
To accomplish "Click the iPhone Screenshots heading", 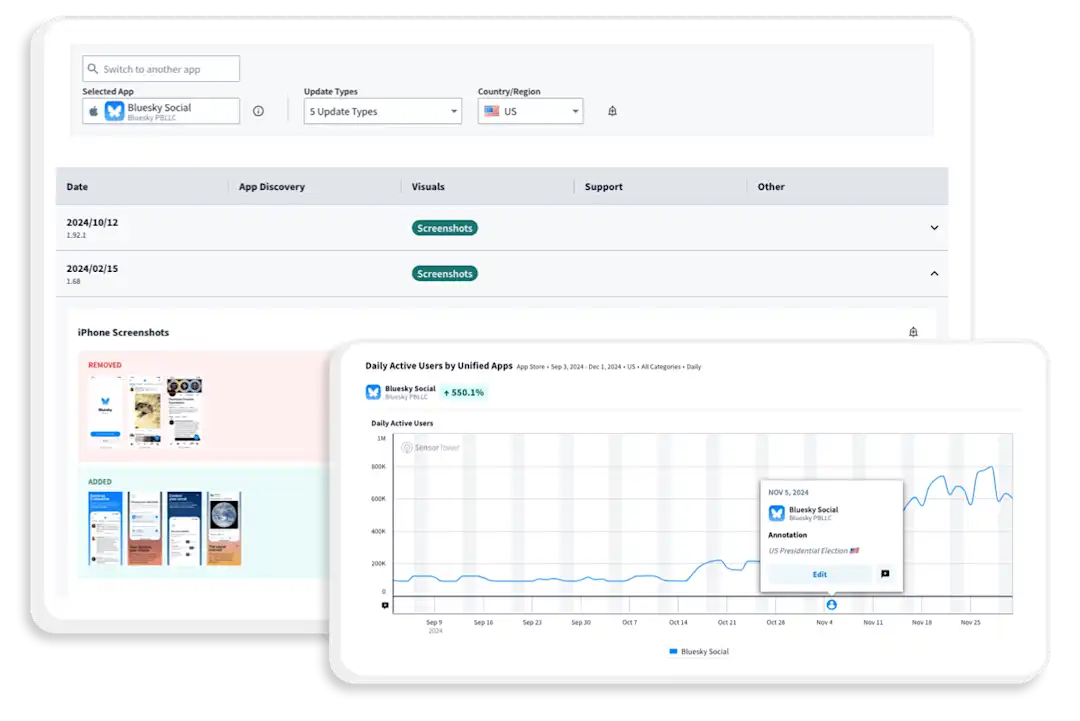I will [x=123, y=333].
